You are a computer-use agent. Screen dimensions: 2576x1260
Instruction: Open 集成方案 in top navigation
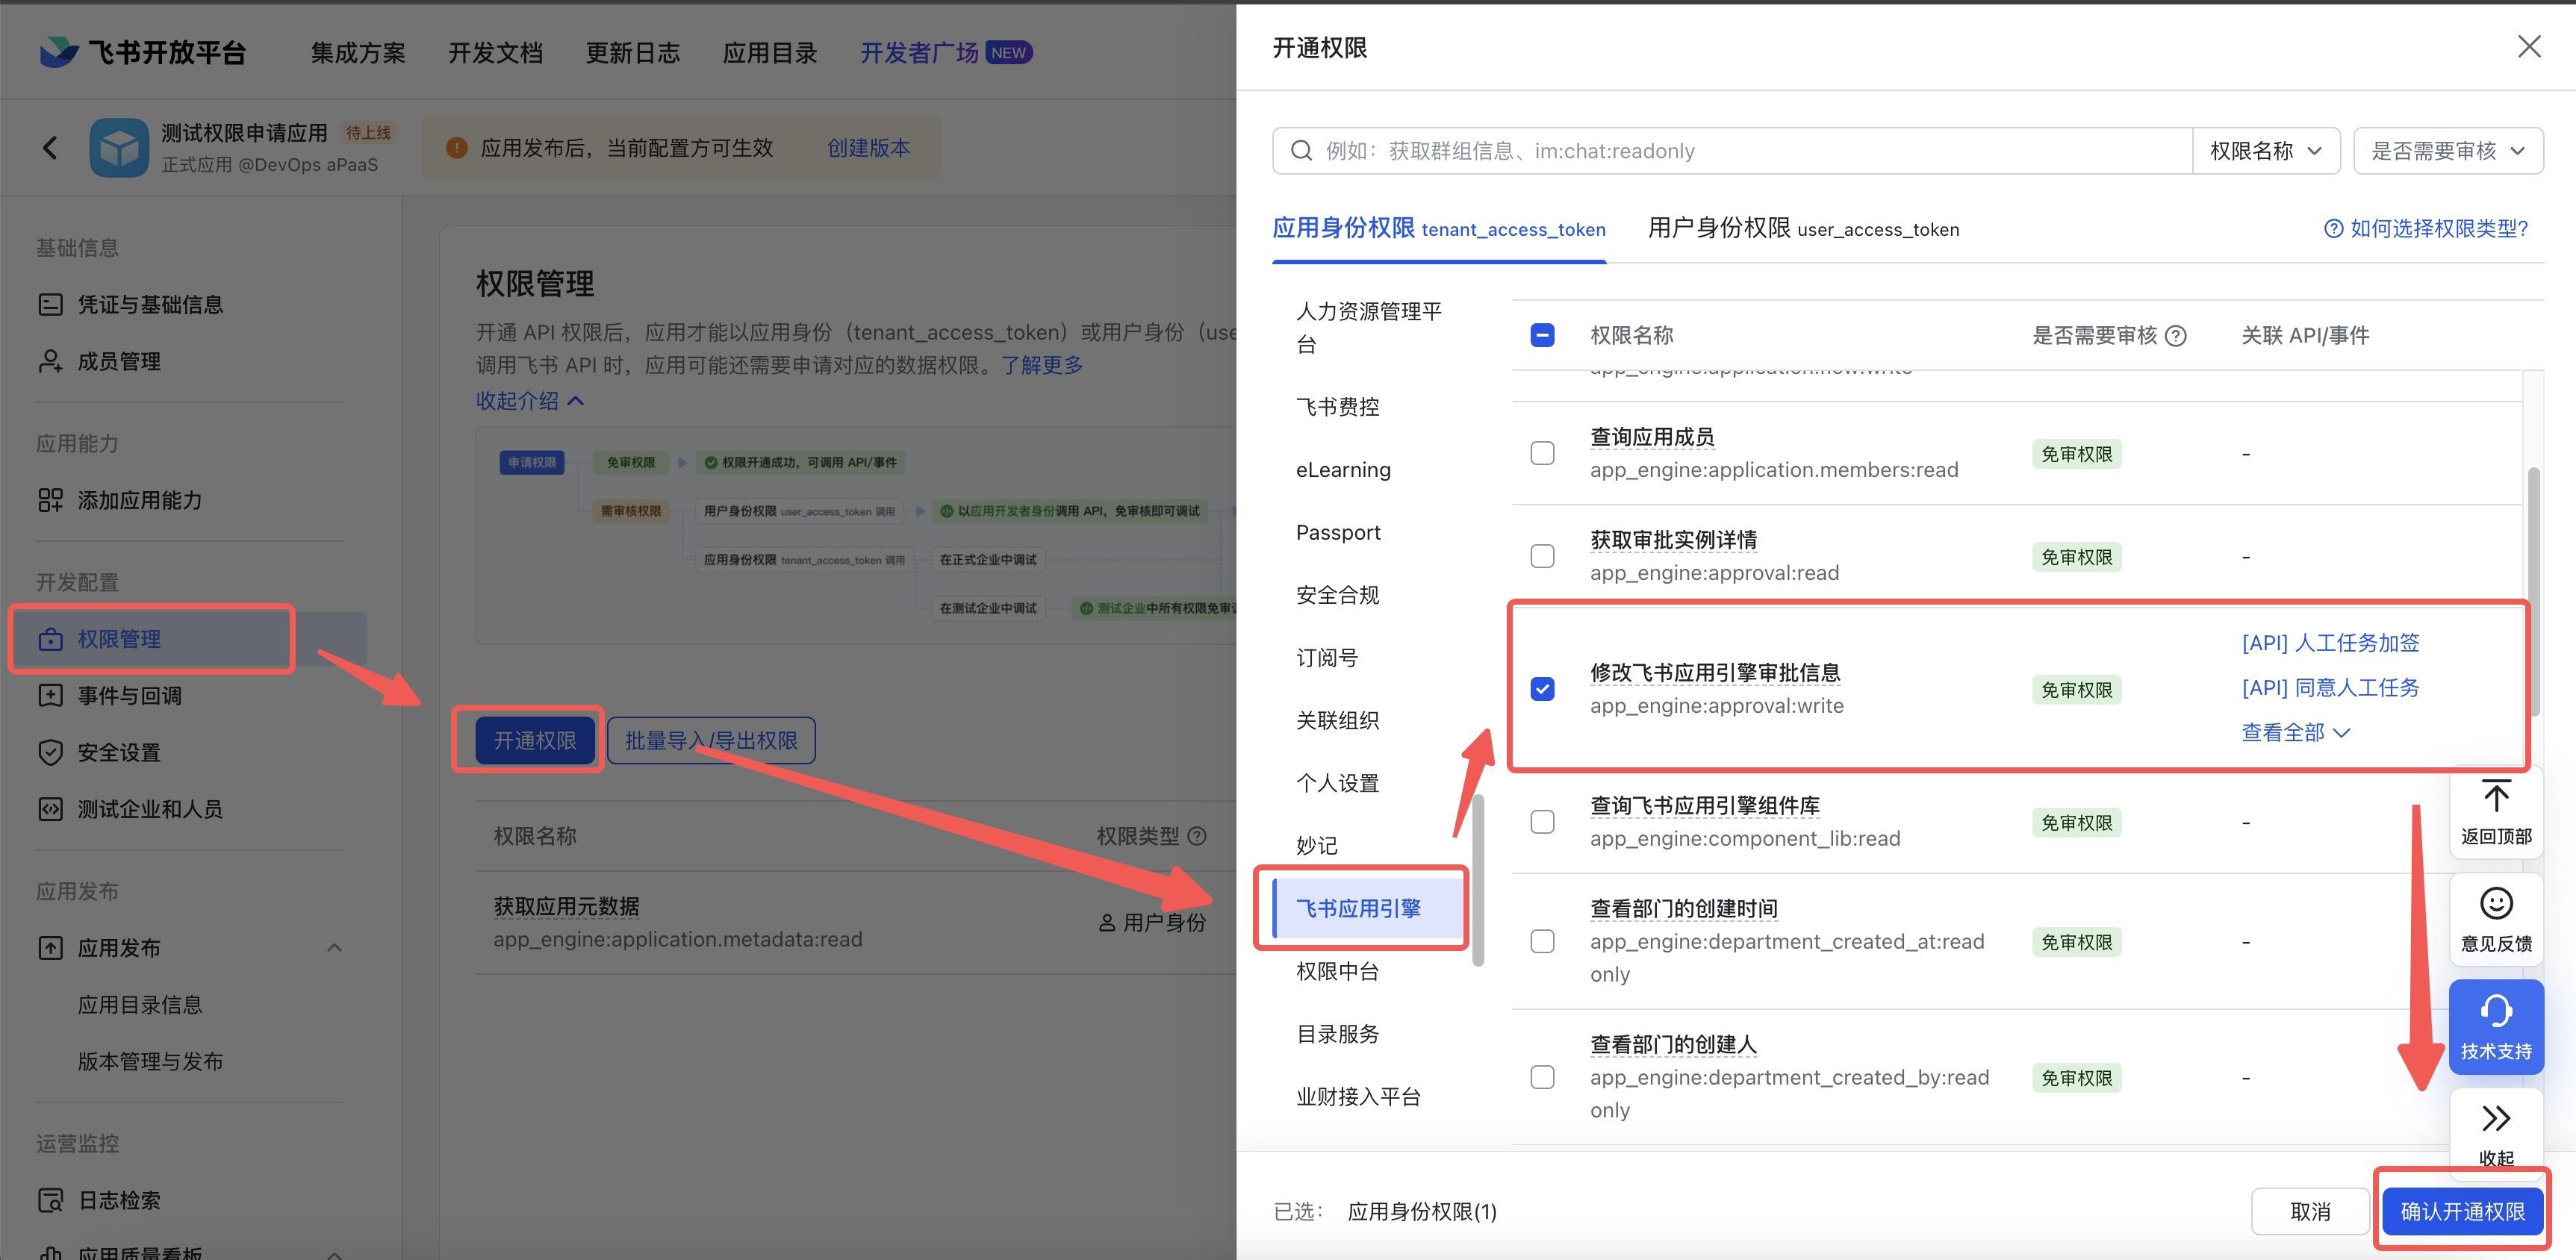(358, 53)
